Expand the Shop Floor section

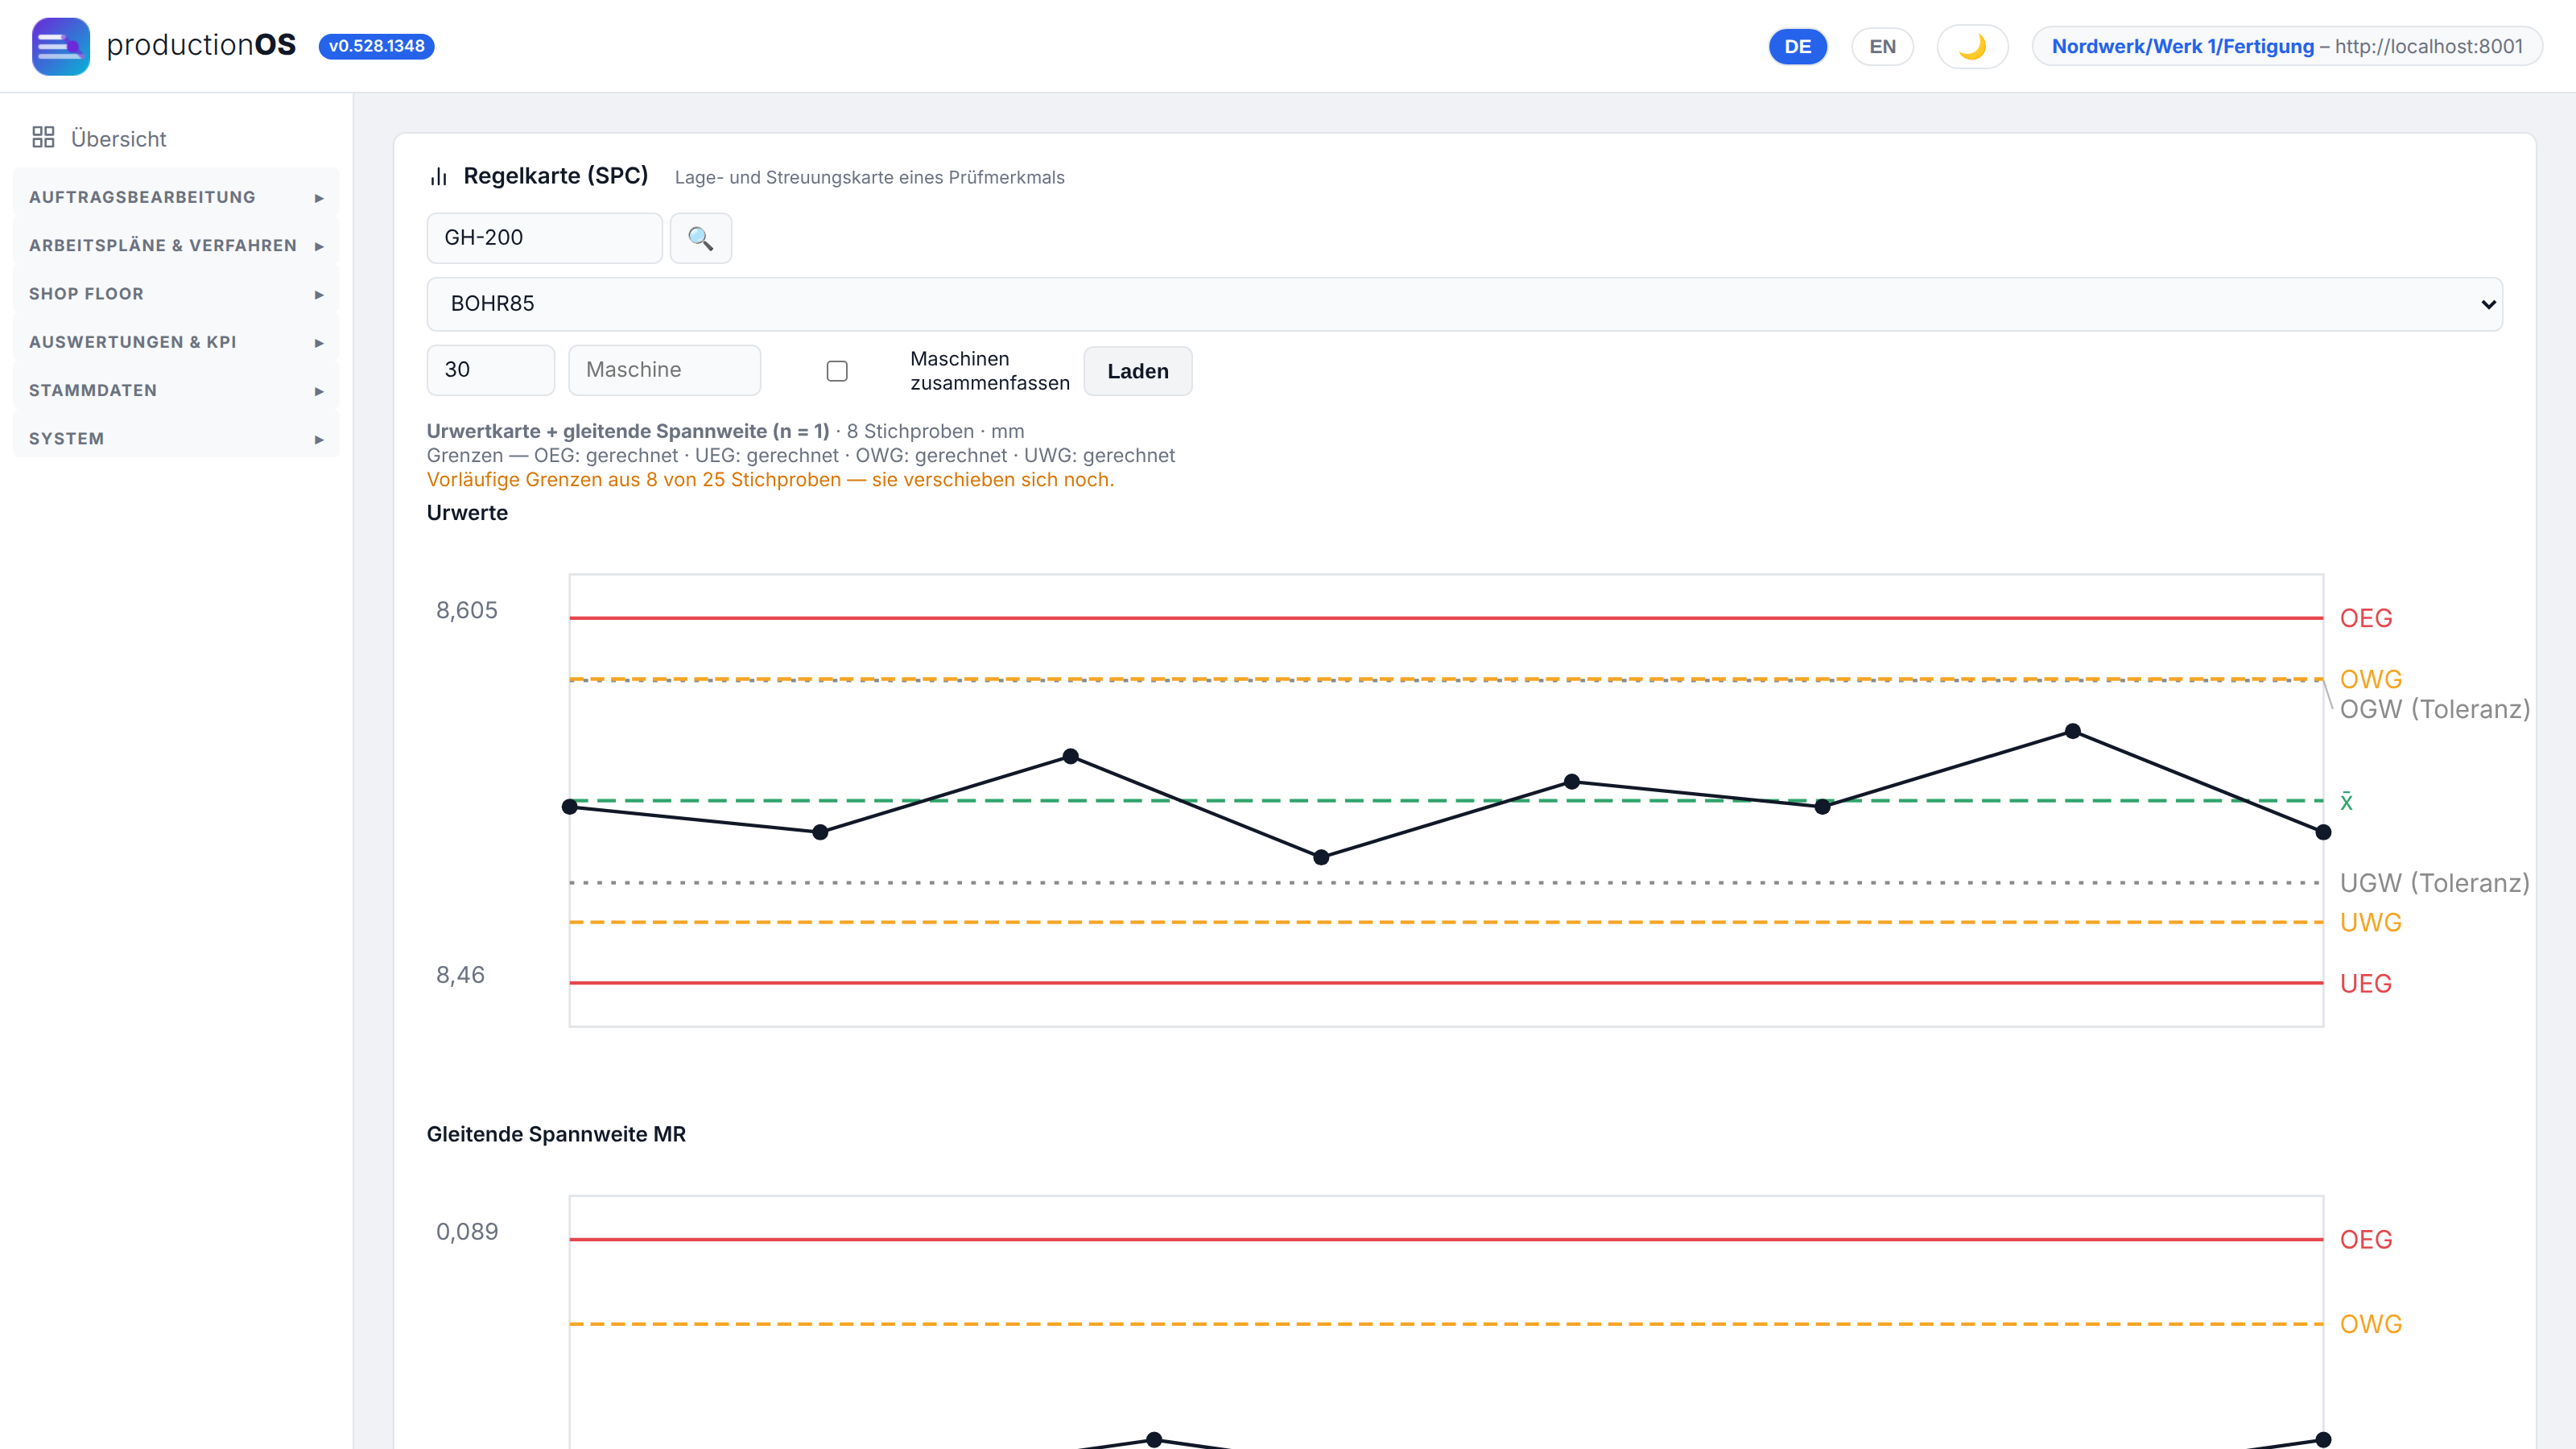tap(176, 294)
